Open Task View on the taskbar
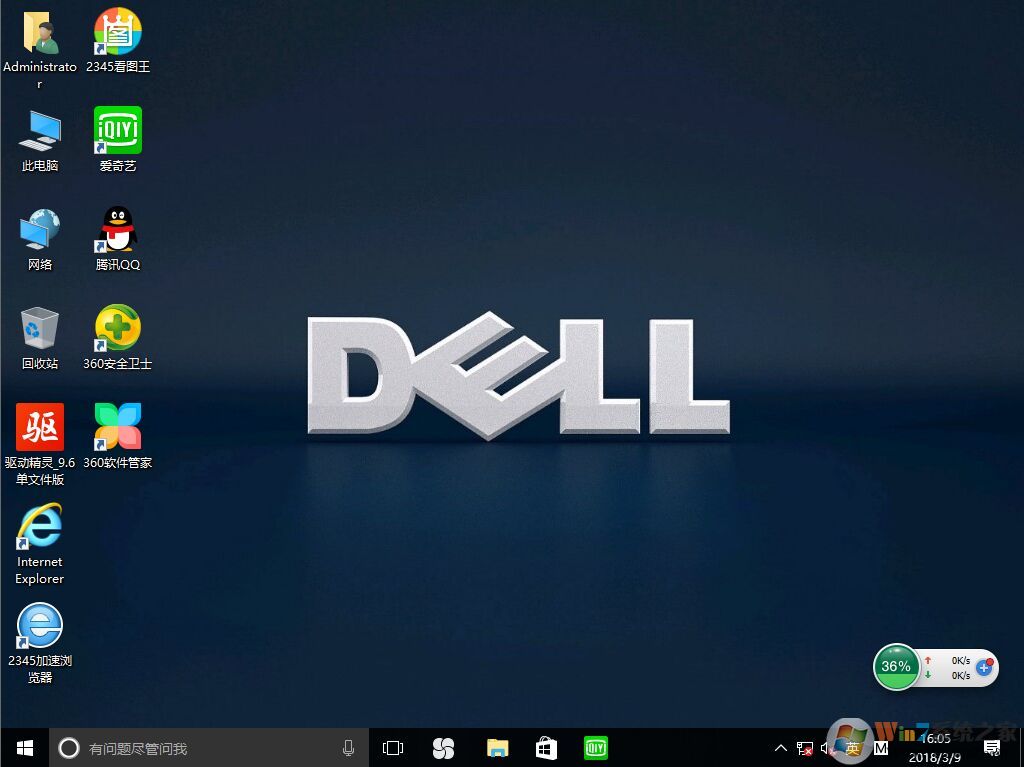The width and height of the screenshot is (1024, 767). point(393,748)
